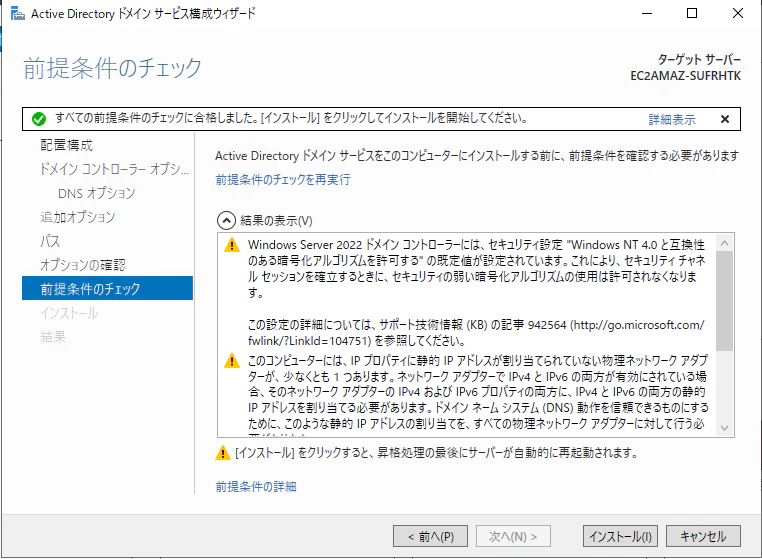Image resolution: width=762 pixels, height=559 pixels.
Task: Collapse the 結果の表示(V) section
Action: click(226, 221)
